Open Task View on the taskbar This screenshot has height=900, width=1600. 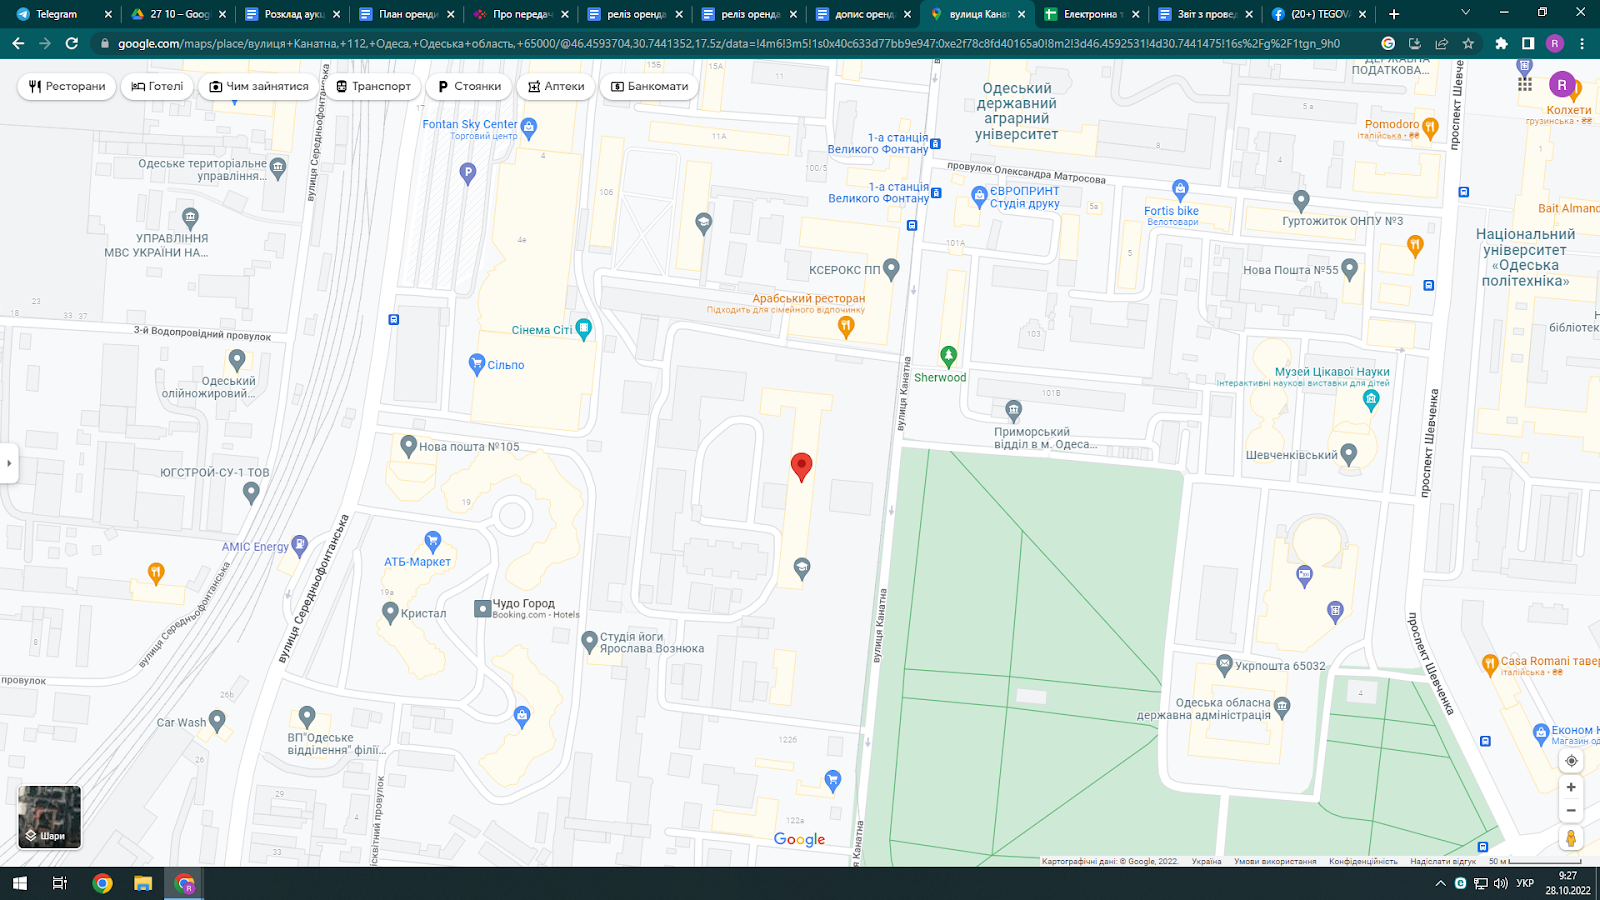click(x=60, y=883)
